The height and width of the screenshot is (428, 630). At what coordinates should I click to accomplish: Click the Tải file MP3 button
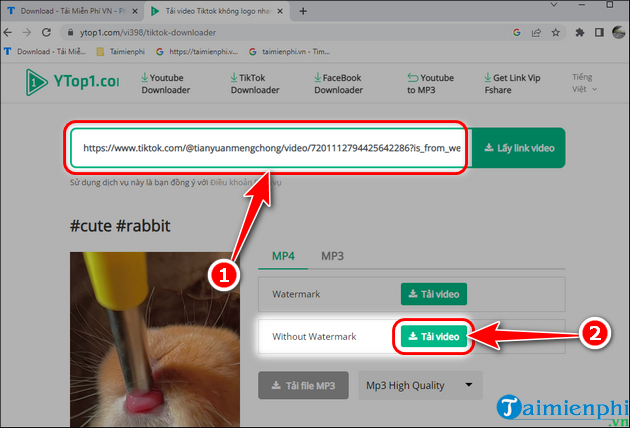click(303, 385)
